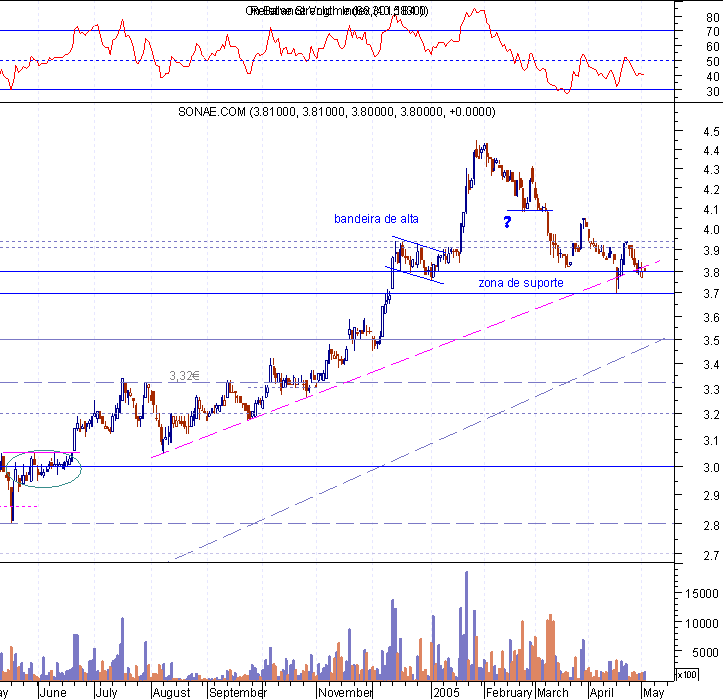This screenshot has height=699, width=723.
Task: Click the '3,32€' resistance level label
Action: (x=184, y=376)
